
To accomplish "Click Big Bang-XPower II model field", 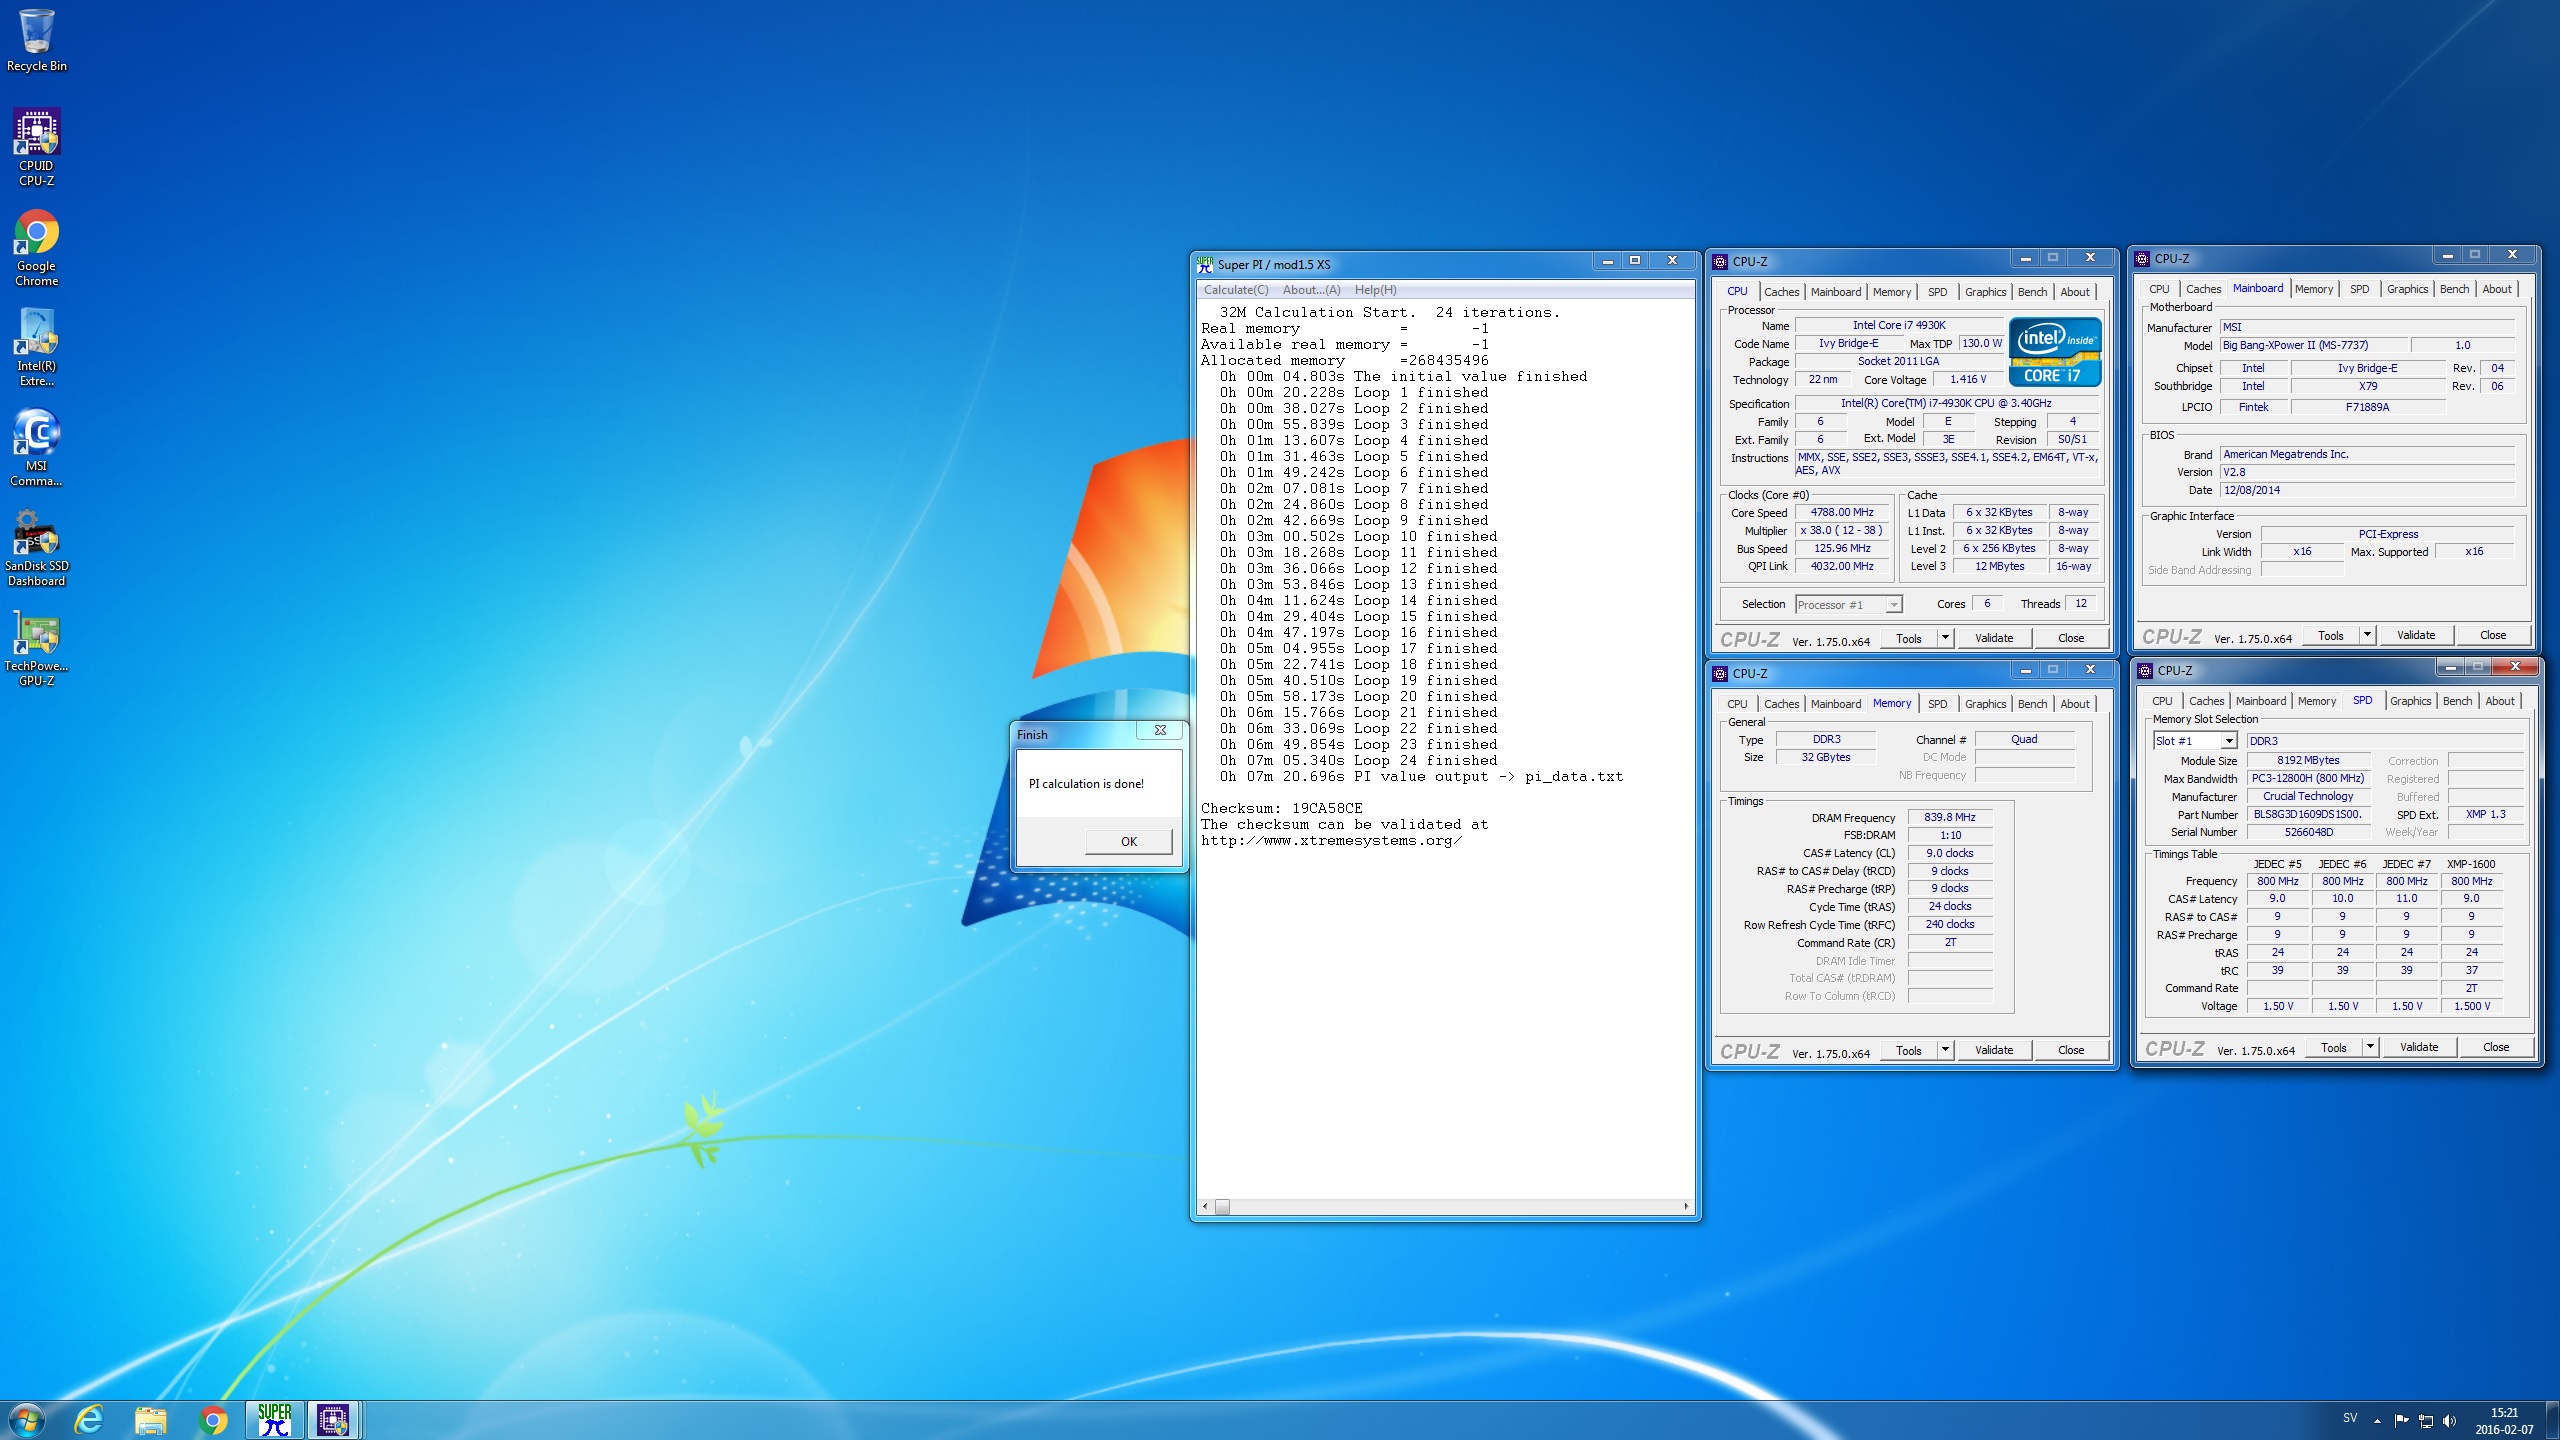I will (2312, 345).
